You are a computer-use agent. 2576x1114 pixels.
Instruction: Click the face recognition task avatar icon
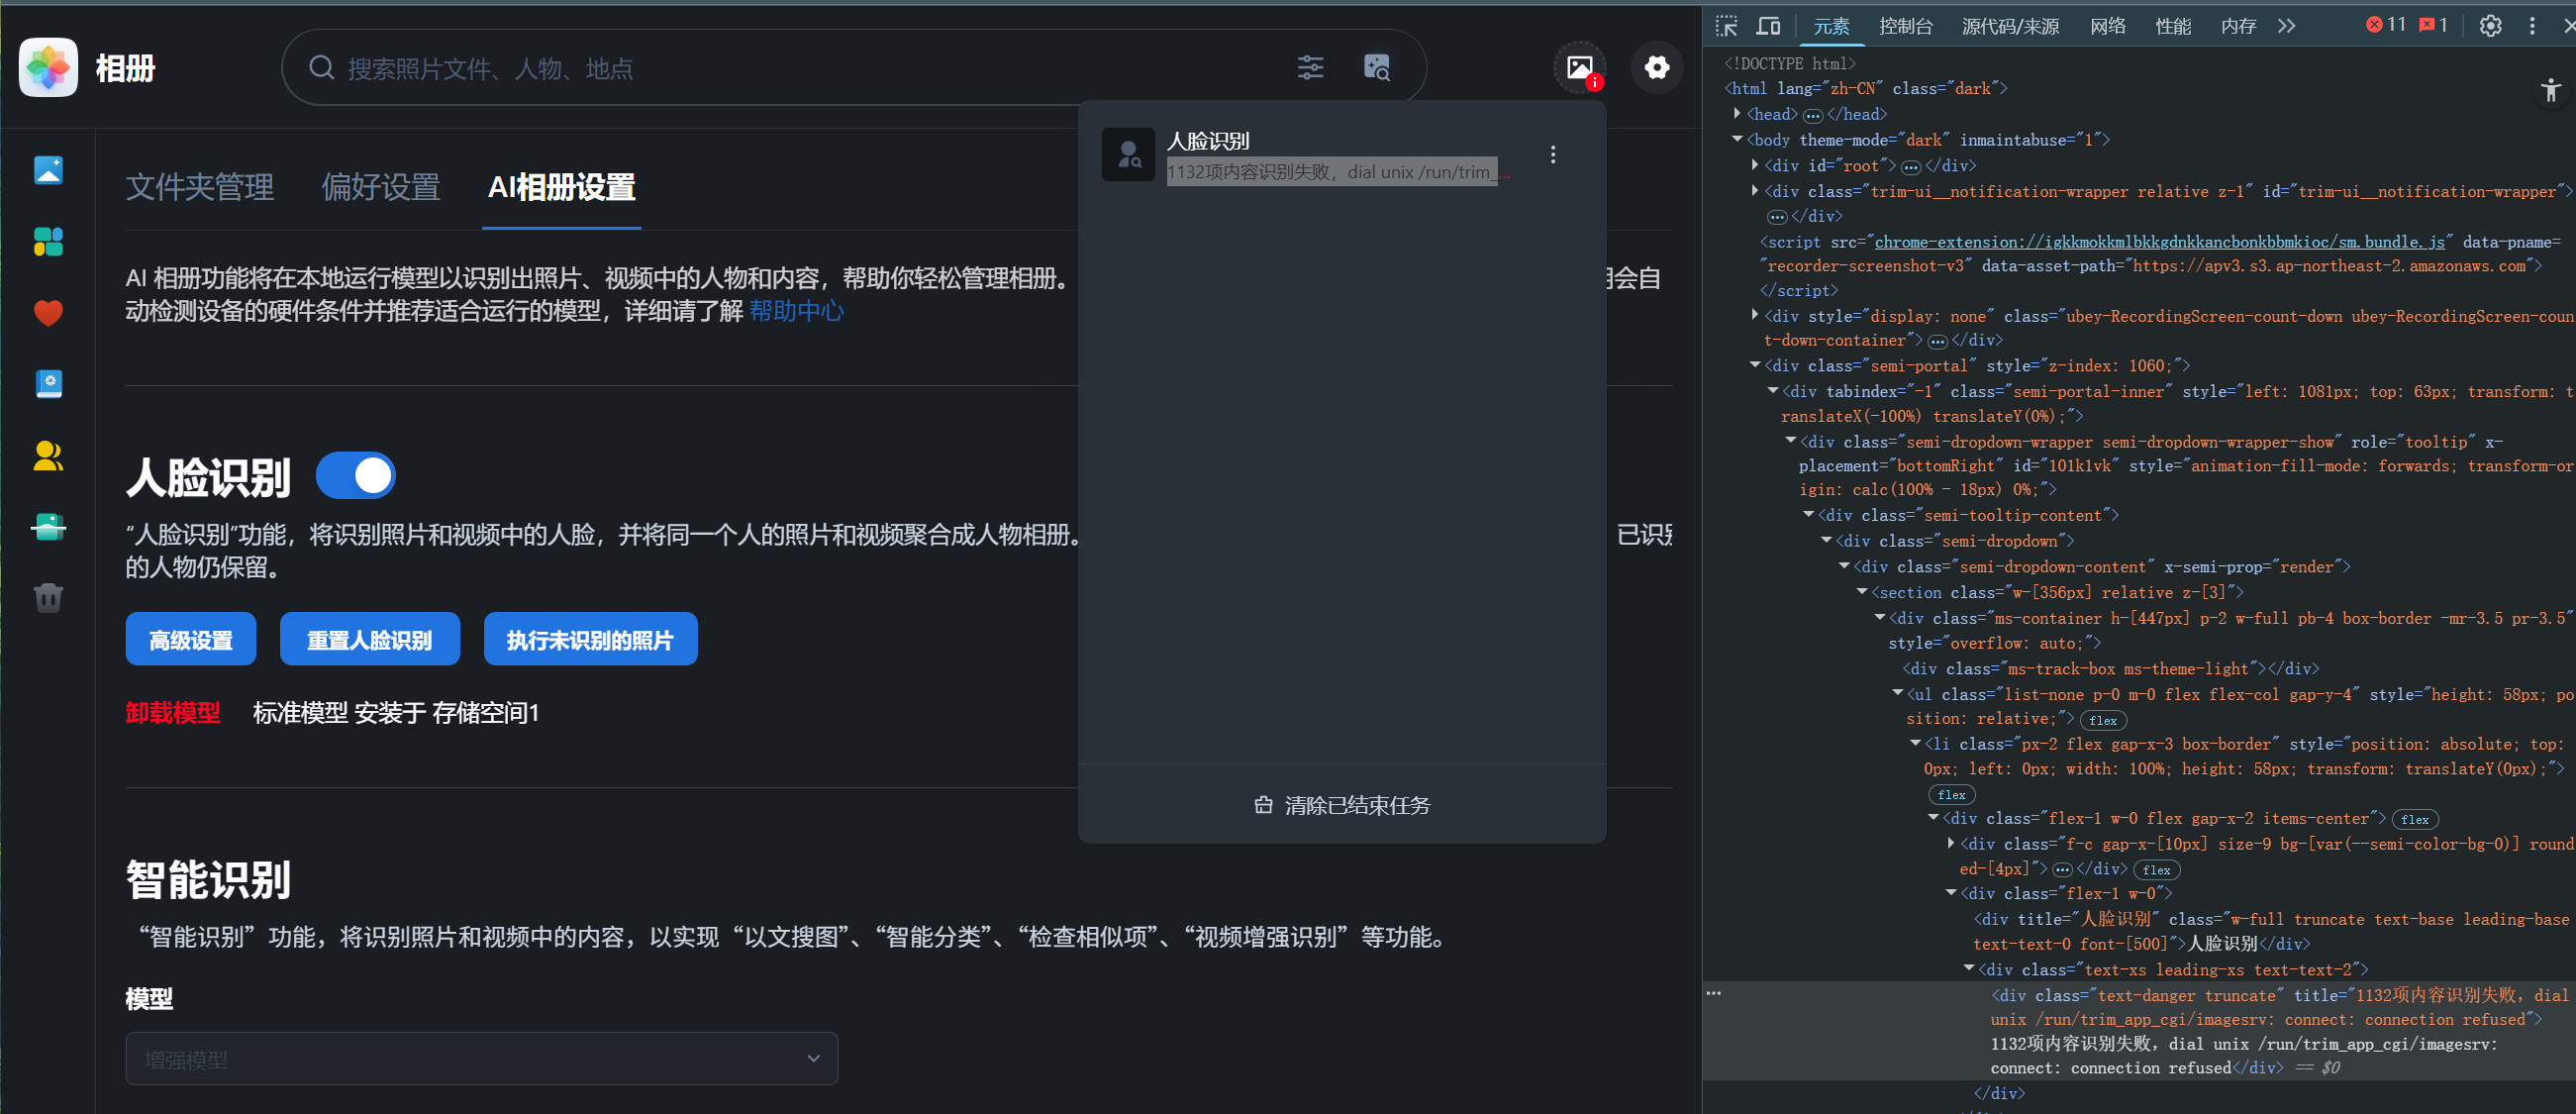pos(1128,155)
